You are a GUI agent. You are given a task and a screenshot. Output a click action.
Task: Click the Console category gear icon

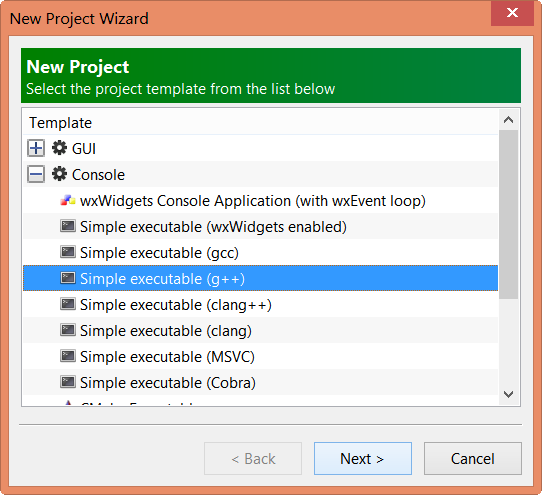[59, 174]
